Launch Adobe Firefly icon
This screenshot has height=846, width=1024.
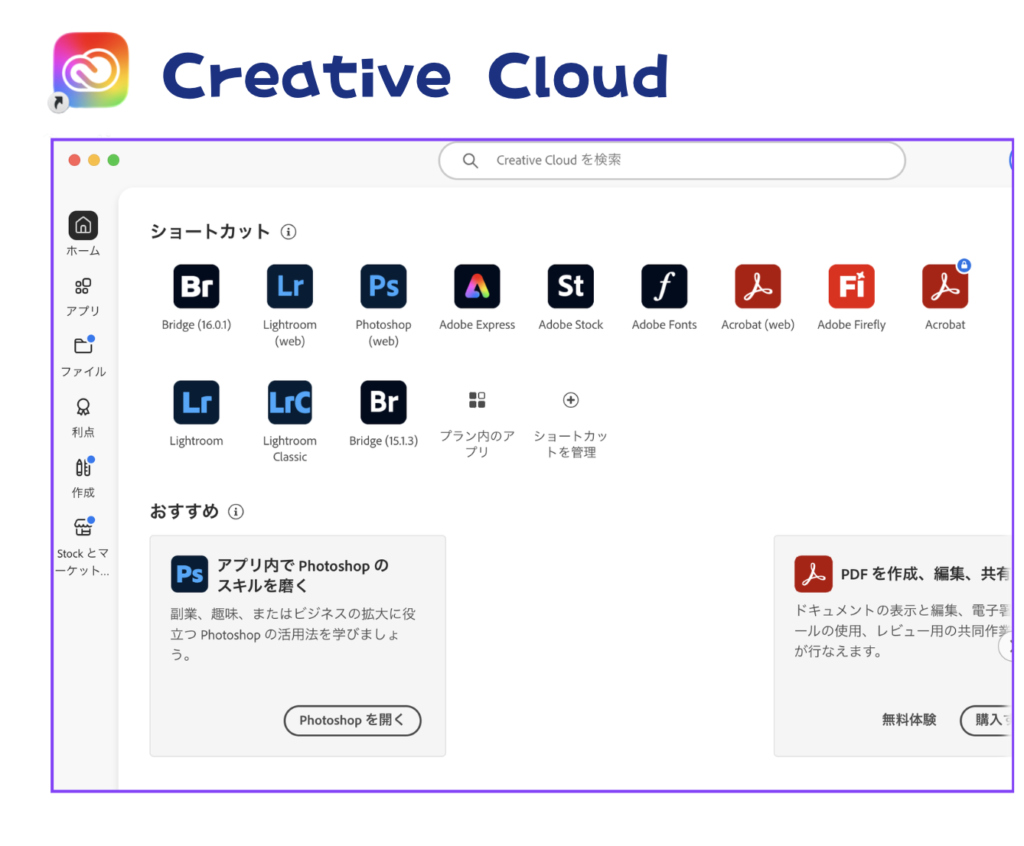[x=851, y=287]
